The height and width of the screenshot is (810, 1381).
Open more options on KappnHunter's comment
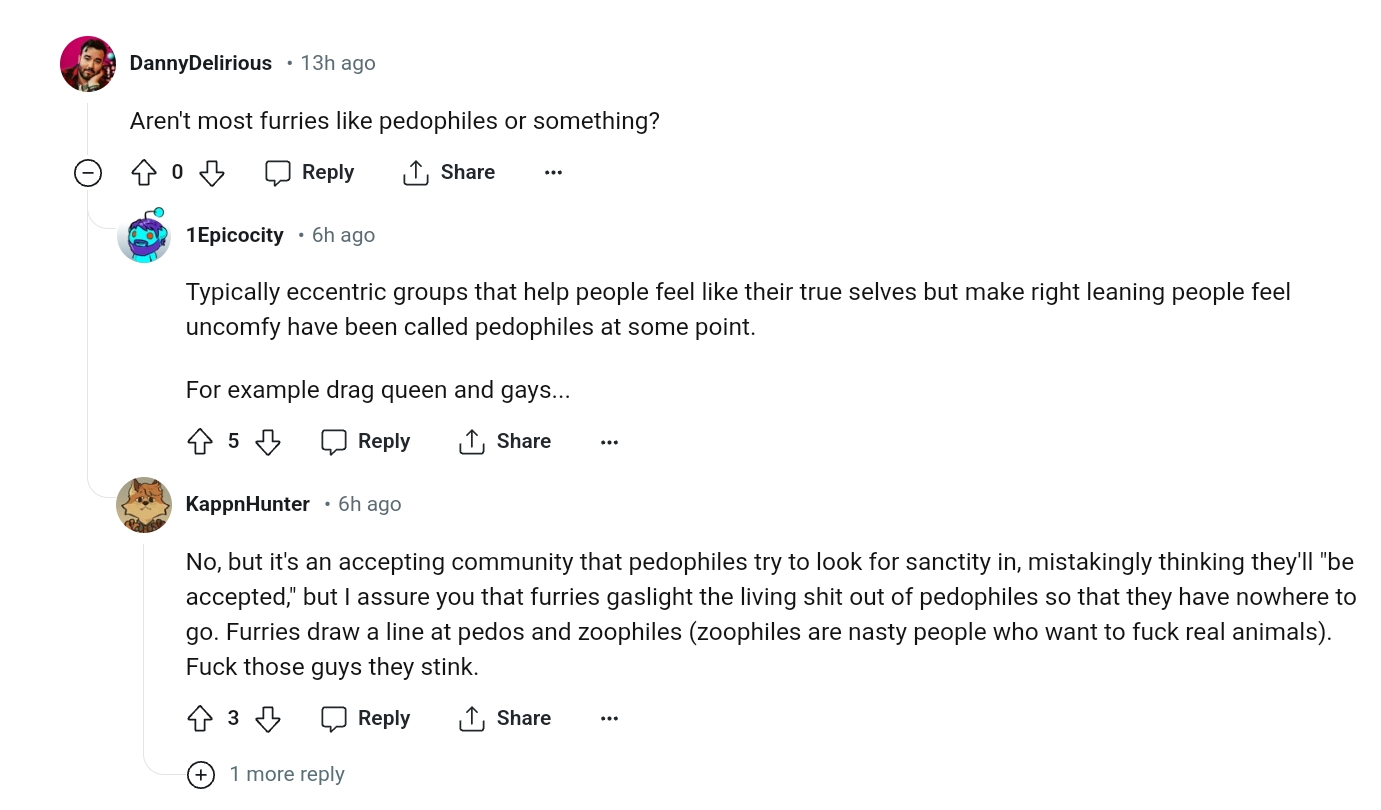coord(609,719)
